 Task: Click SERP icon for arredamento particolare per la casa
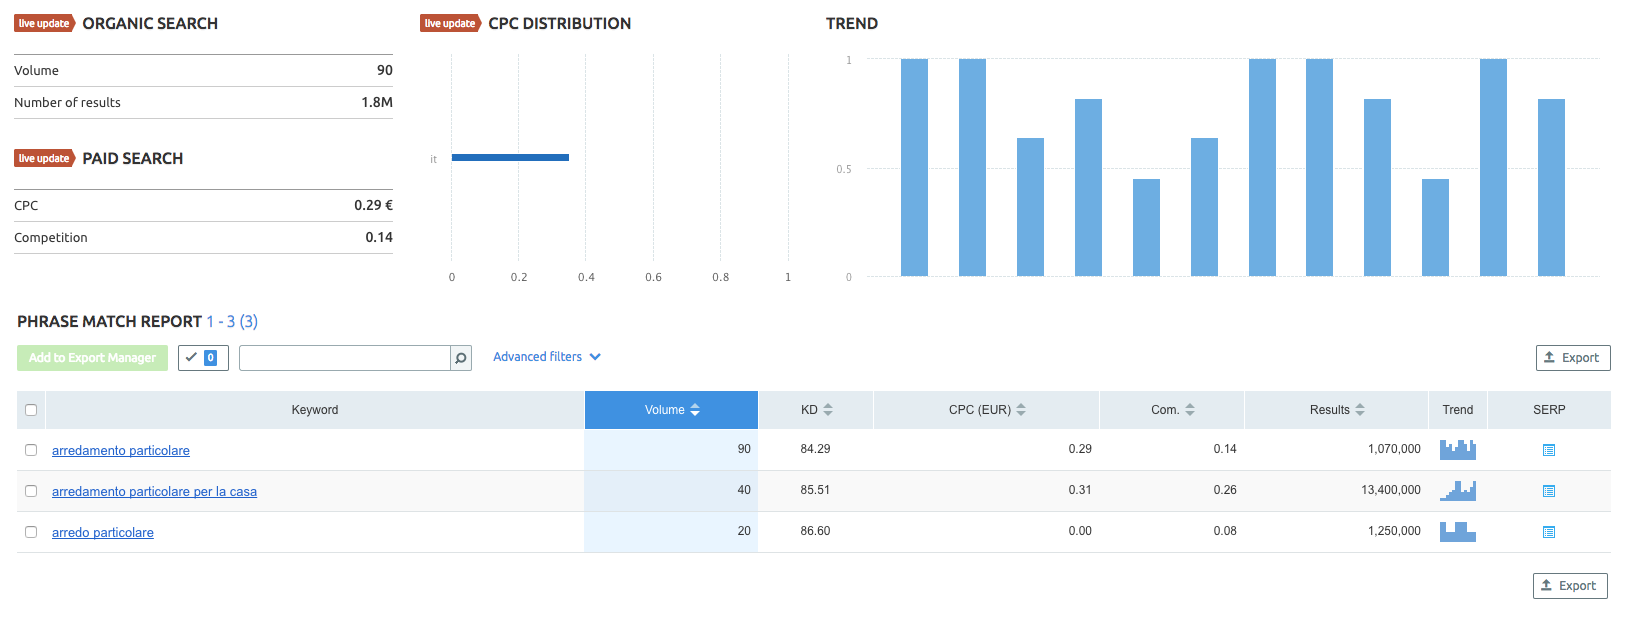tap(1548, 491)
